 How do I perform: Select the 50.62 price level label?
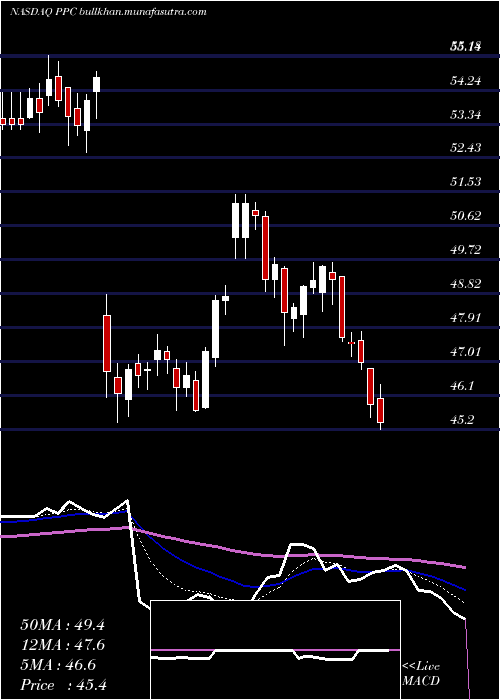[x=465, y=216]
